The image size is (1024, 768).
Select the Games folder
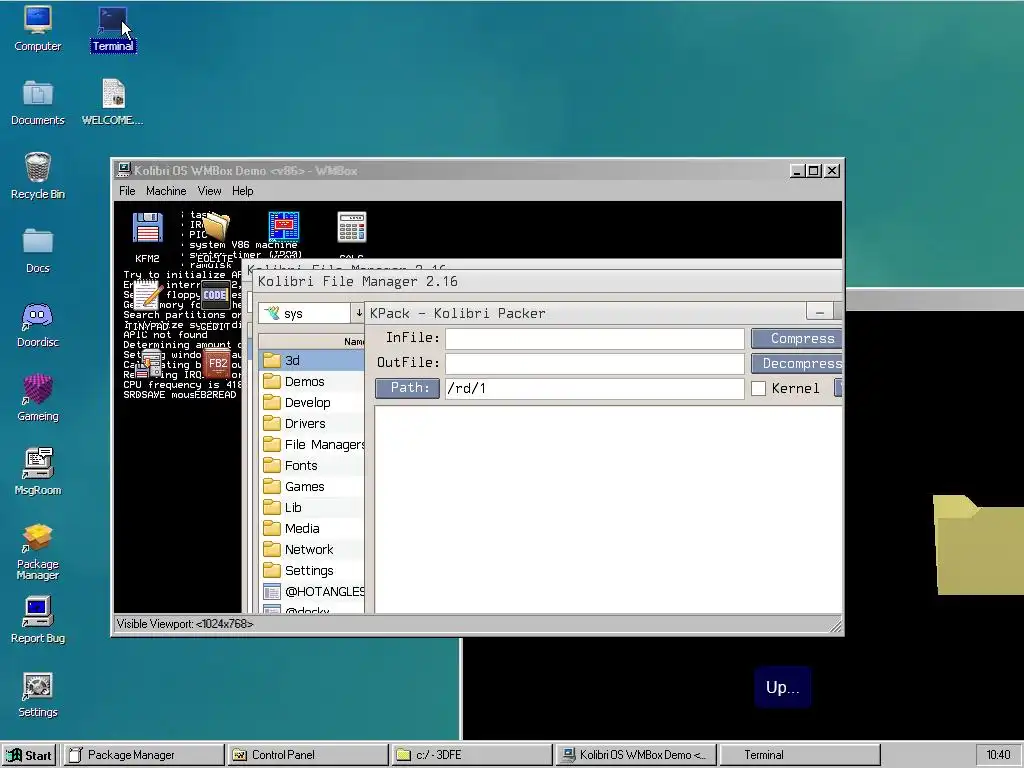(x=312, y=487)
